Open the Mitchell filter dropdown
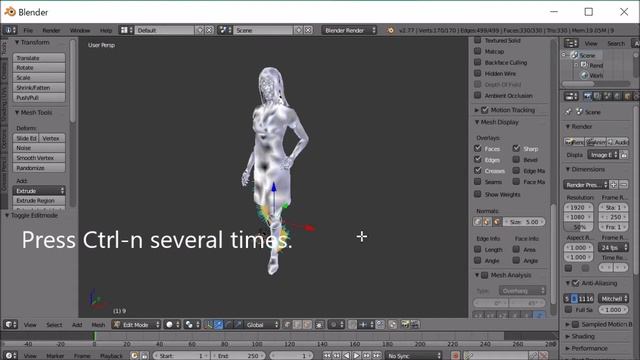The image size is (640, 360). pos(613,299)
